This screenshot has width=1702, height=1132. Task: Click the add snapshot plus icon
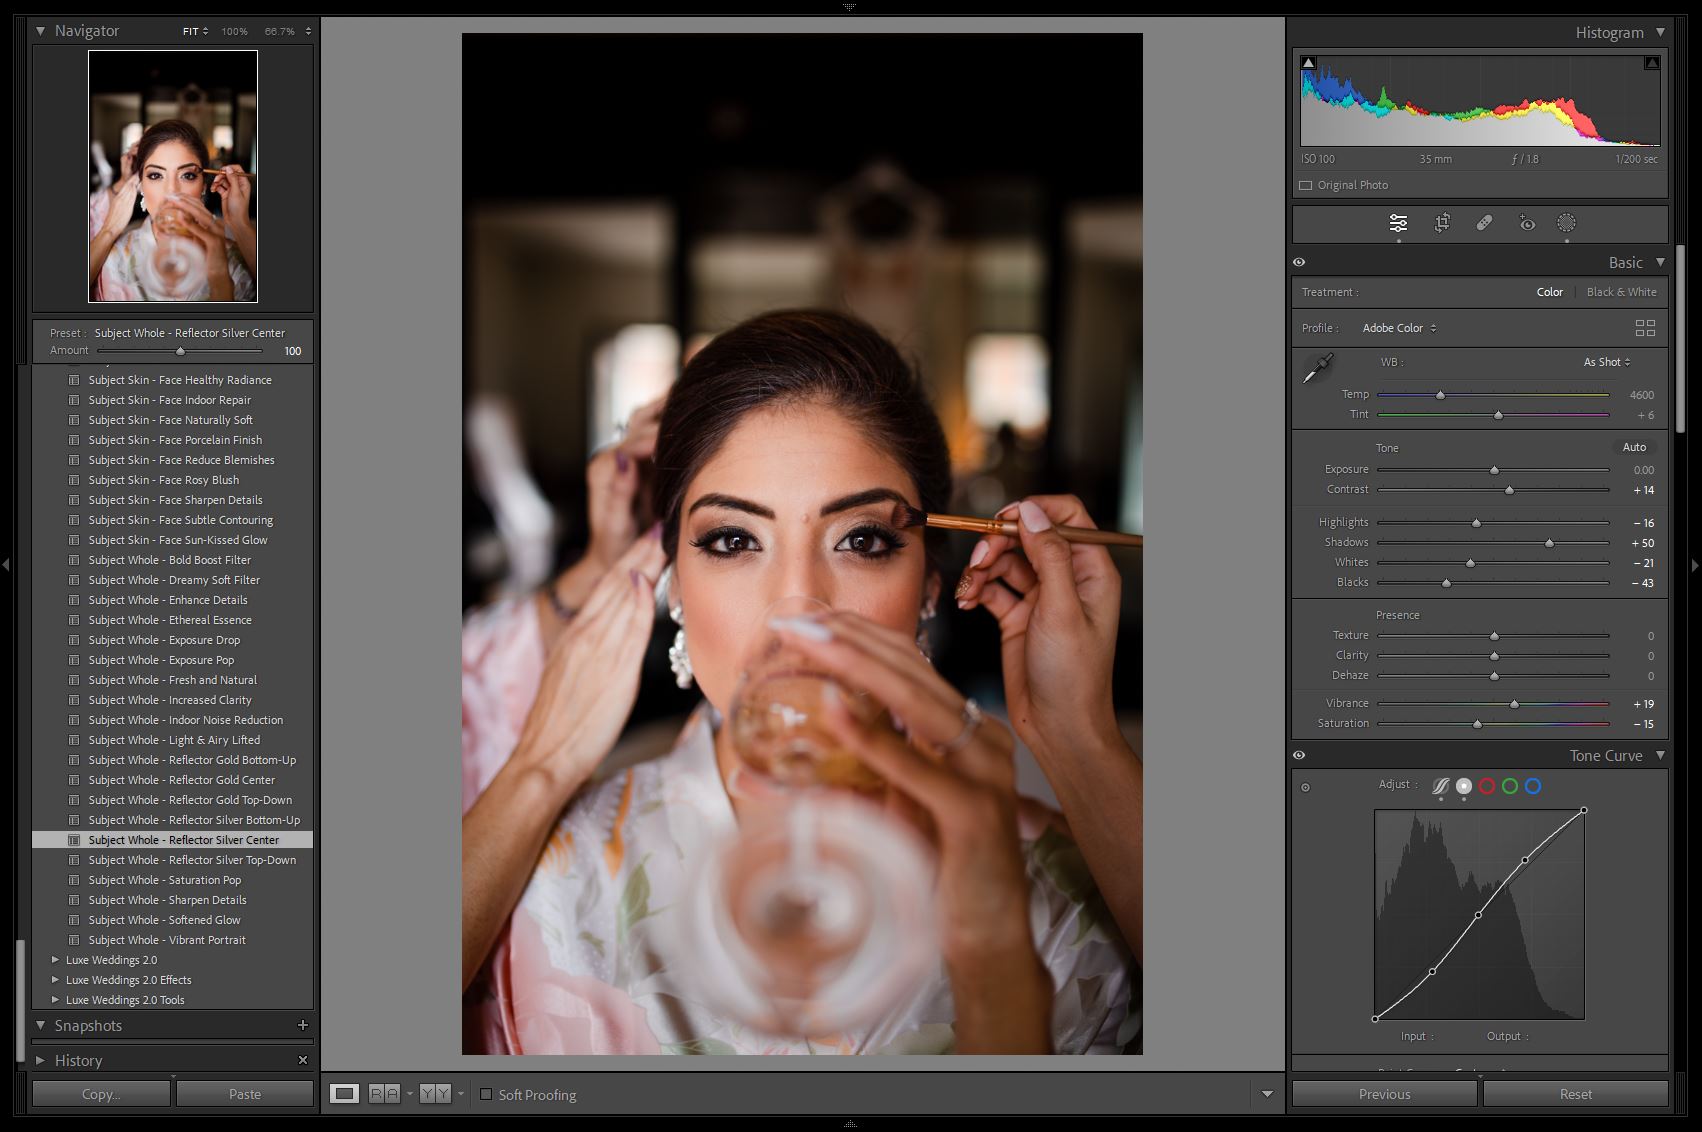point(302,1025)
